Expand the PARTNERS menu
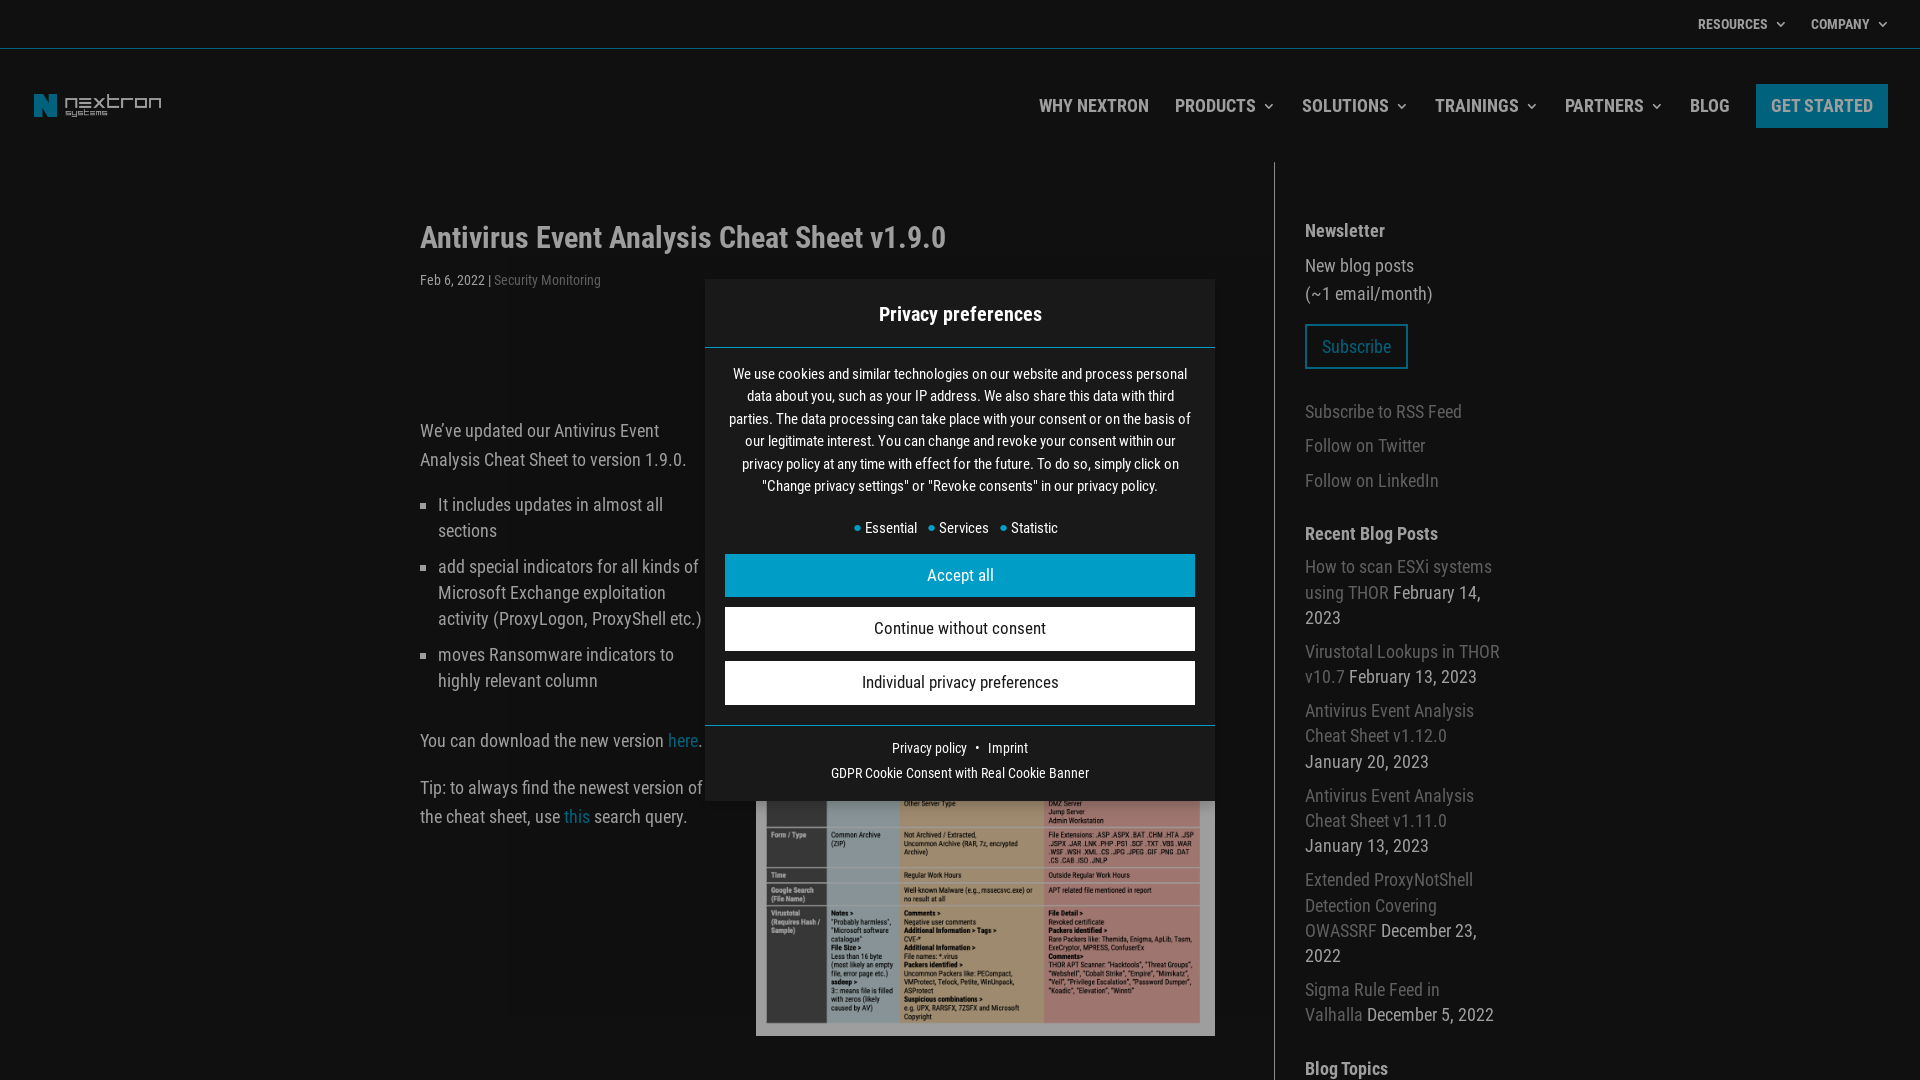This screenshot has width=1920, height=1080. pyautogui.click(x=1613, y=106)
